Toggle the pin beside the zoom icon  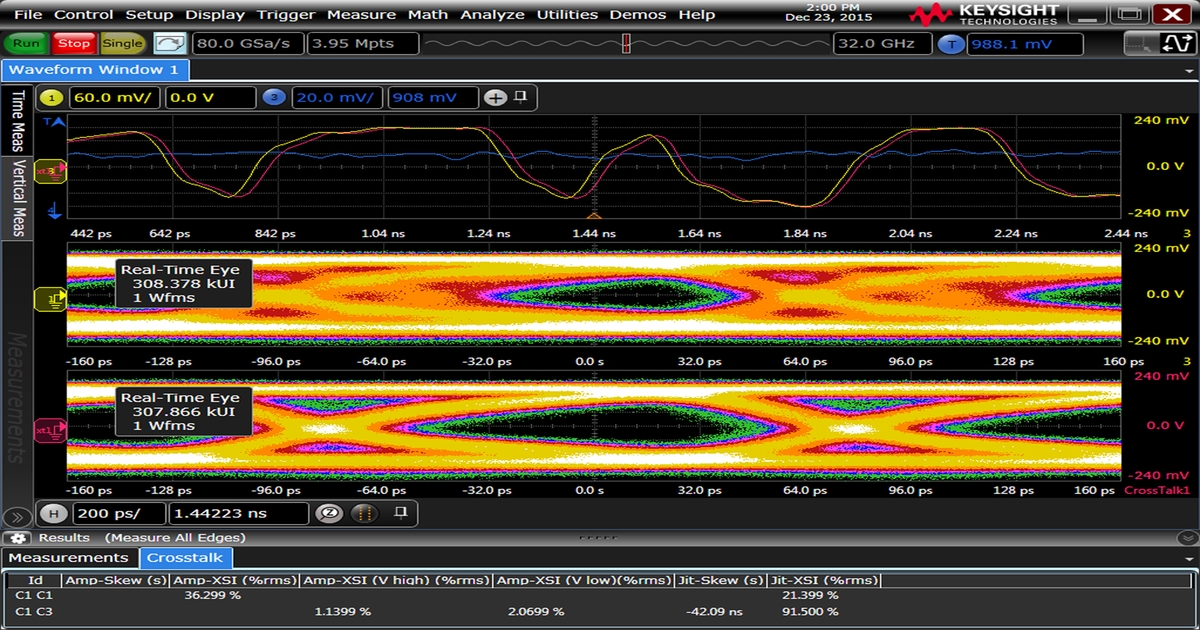pos(401,513)
